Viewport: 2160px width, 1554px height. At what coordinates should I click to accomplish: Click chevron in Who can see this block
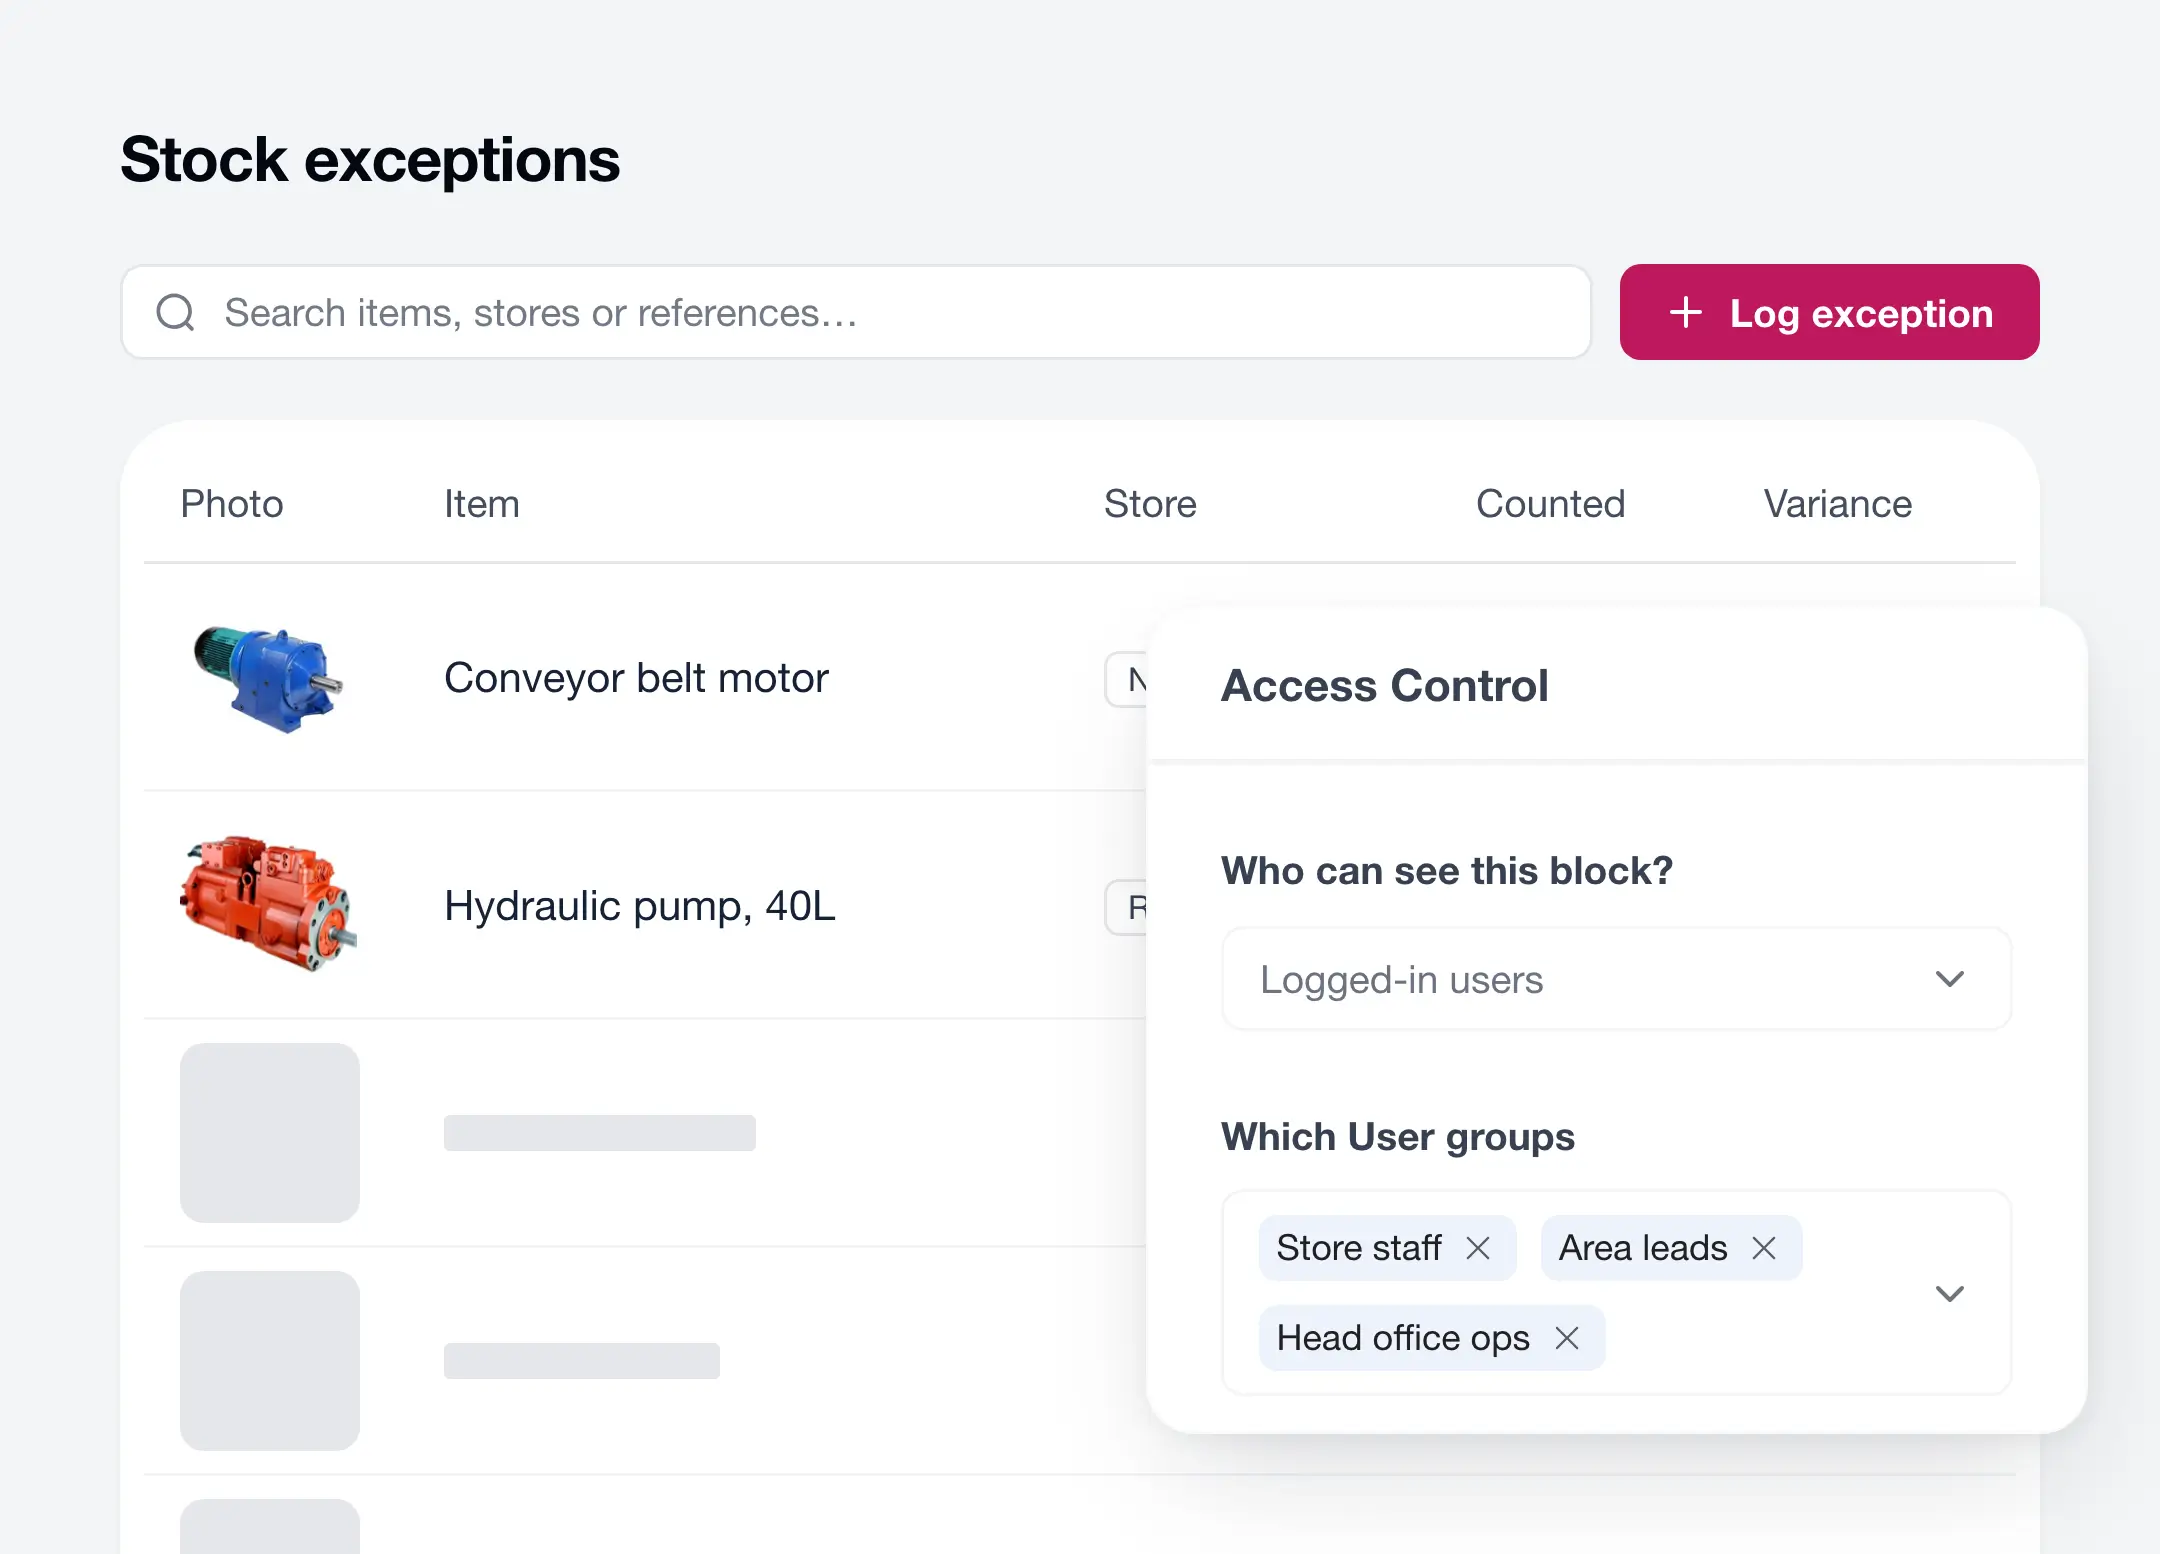(x=1950, y=979)
